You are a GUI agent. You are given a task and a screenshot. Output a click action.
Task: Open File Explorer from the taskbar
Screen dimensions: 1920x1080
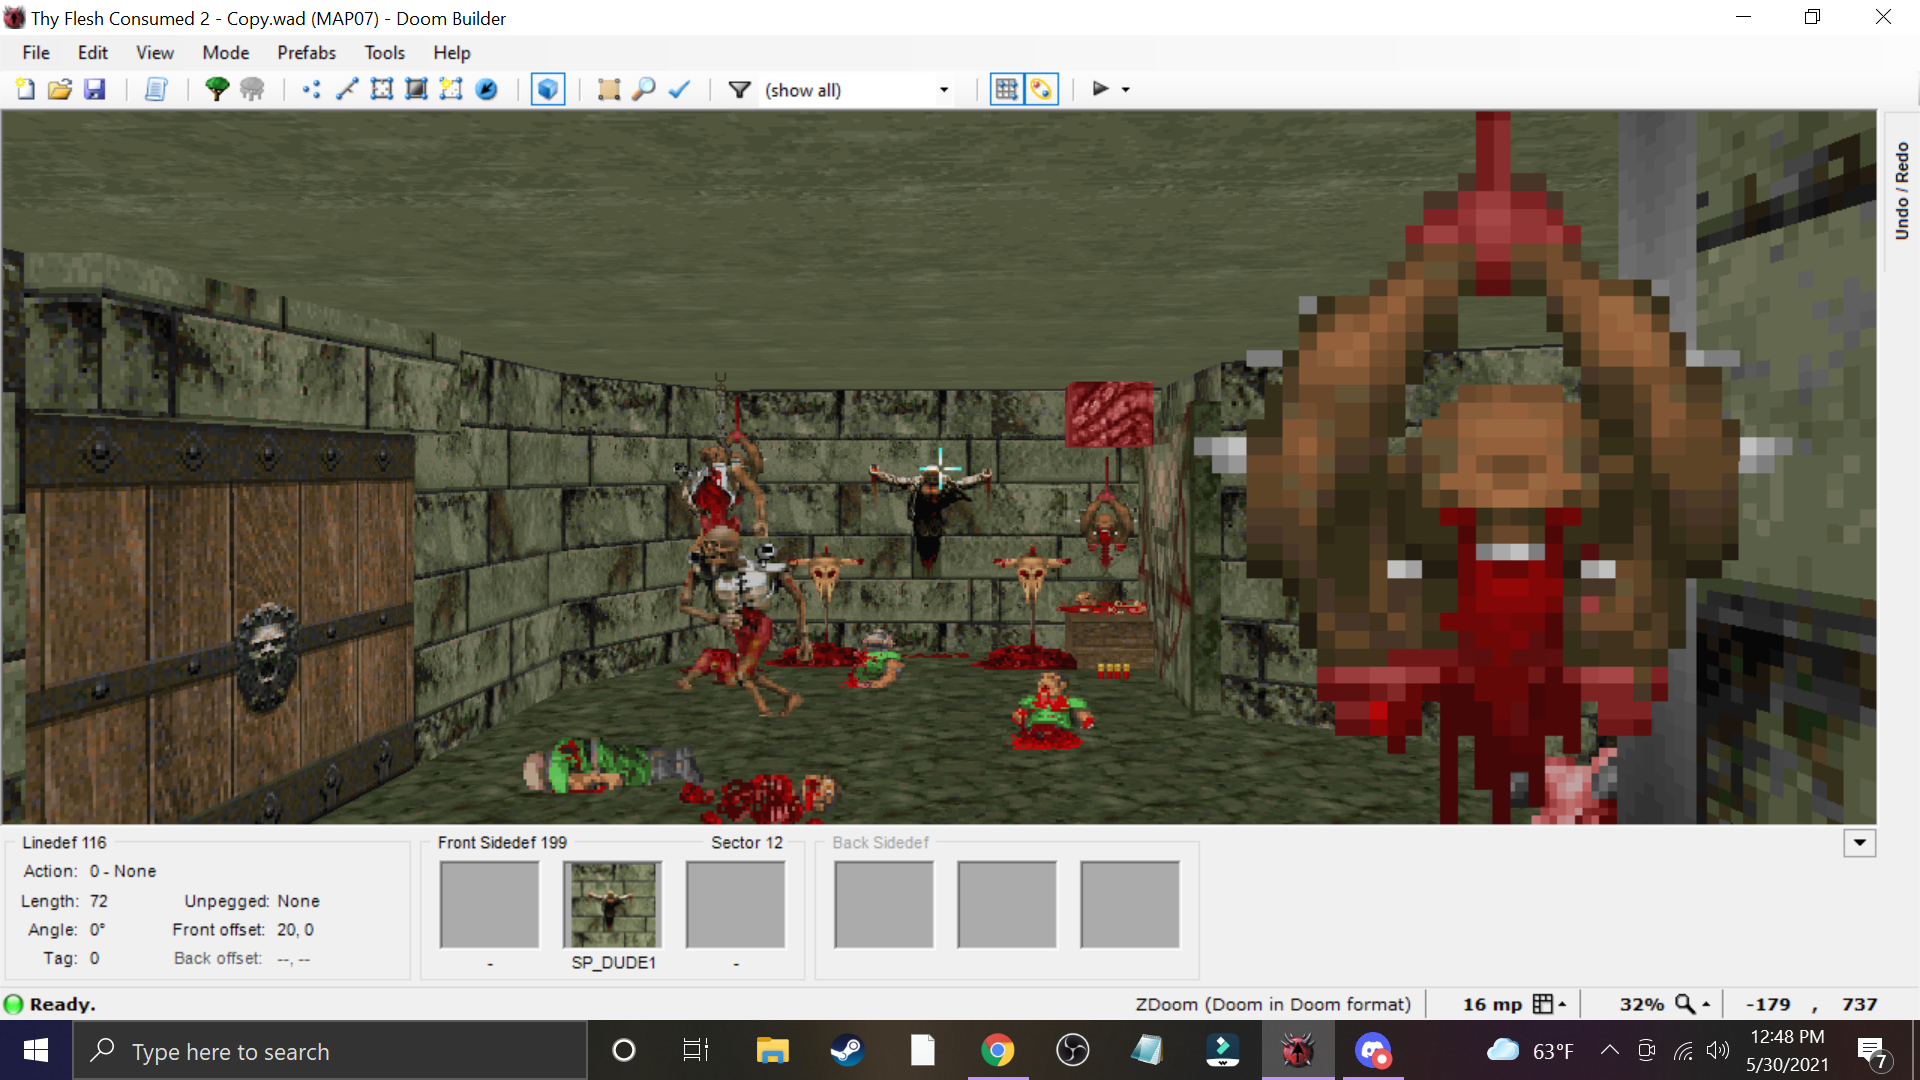coord(772,1051)
